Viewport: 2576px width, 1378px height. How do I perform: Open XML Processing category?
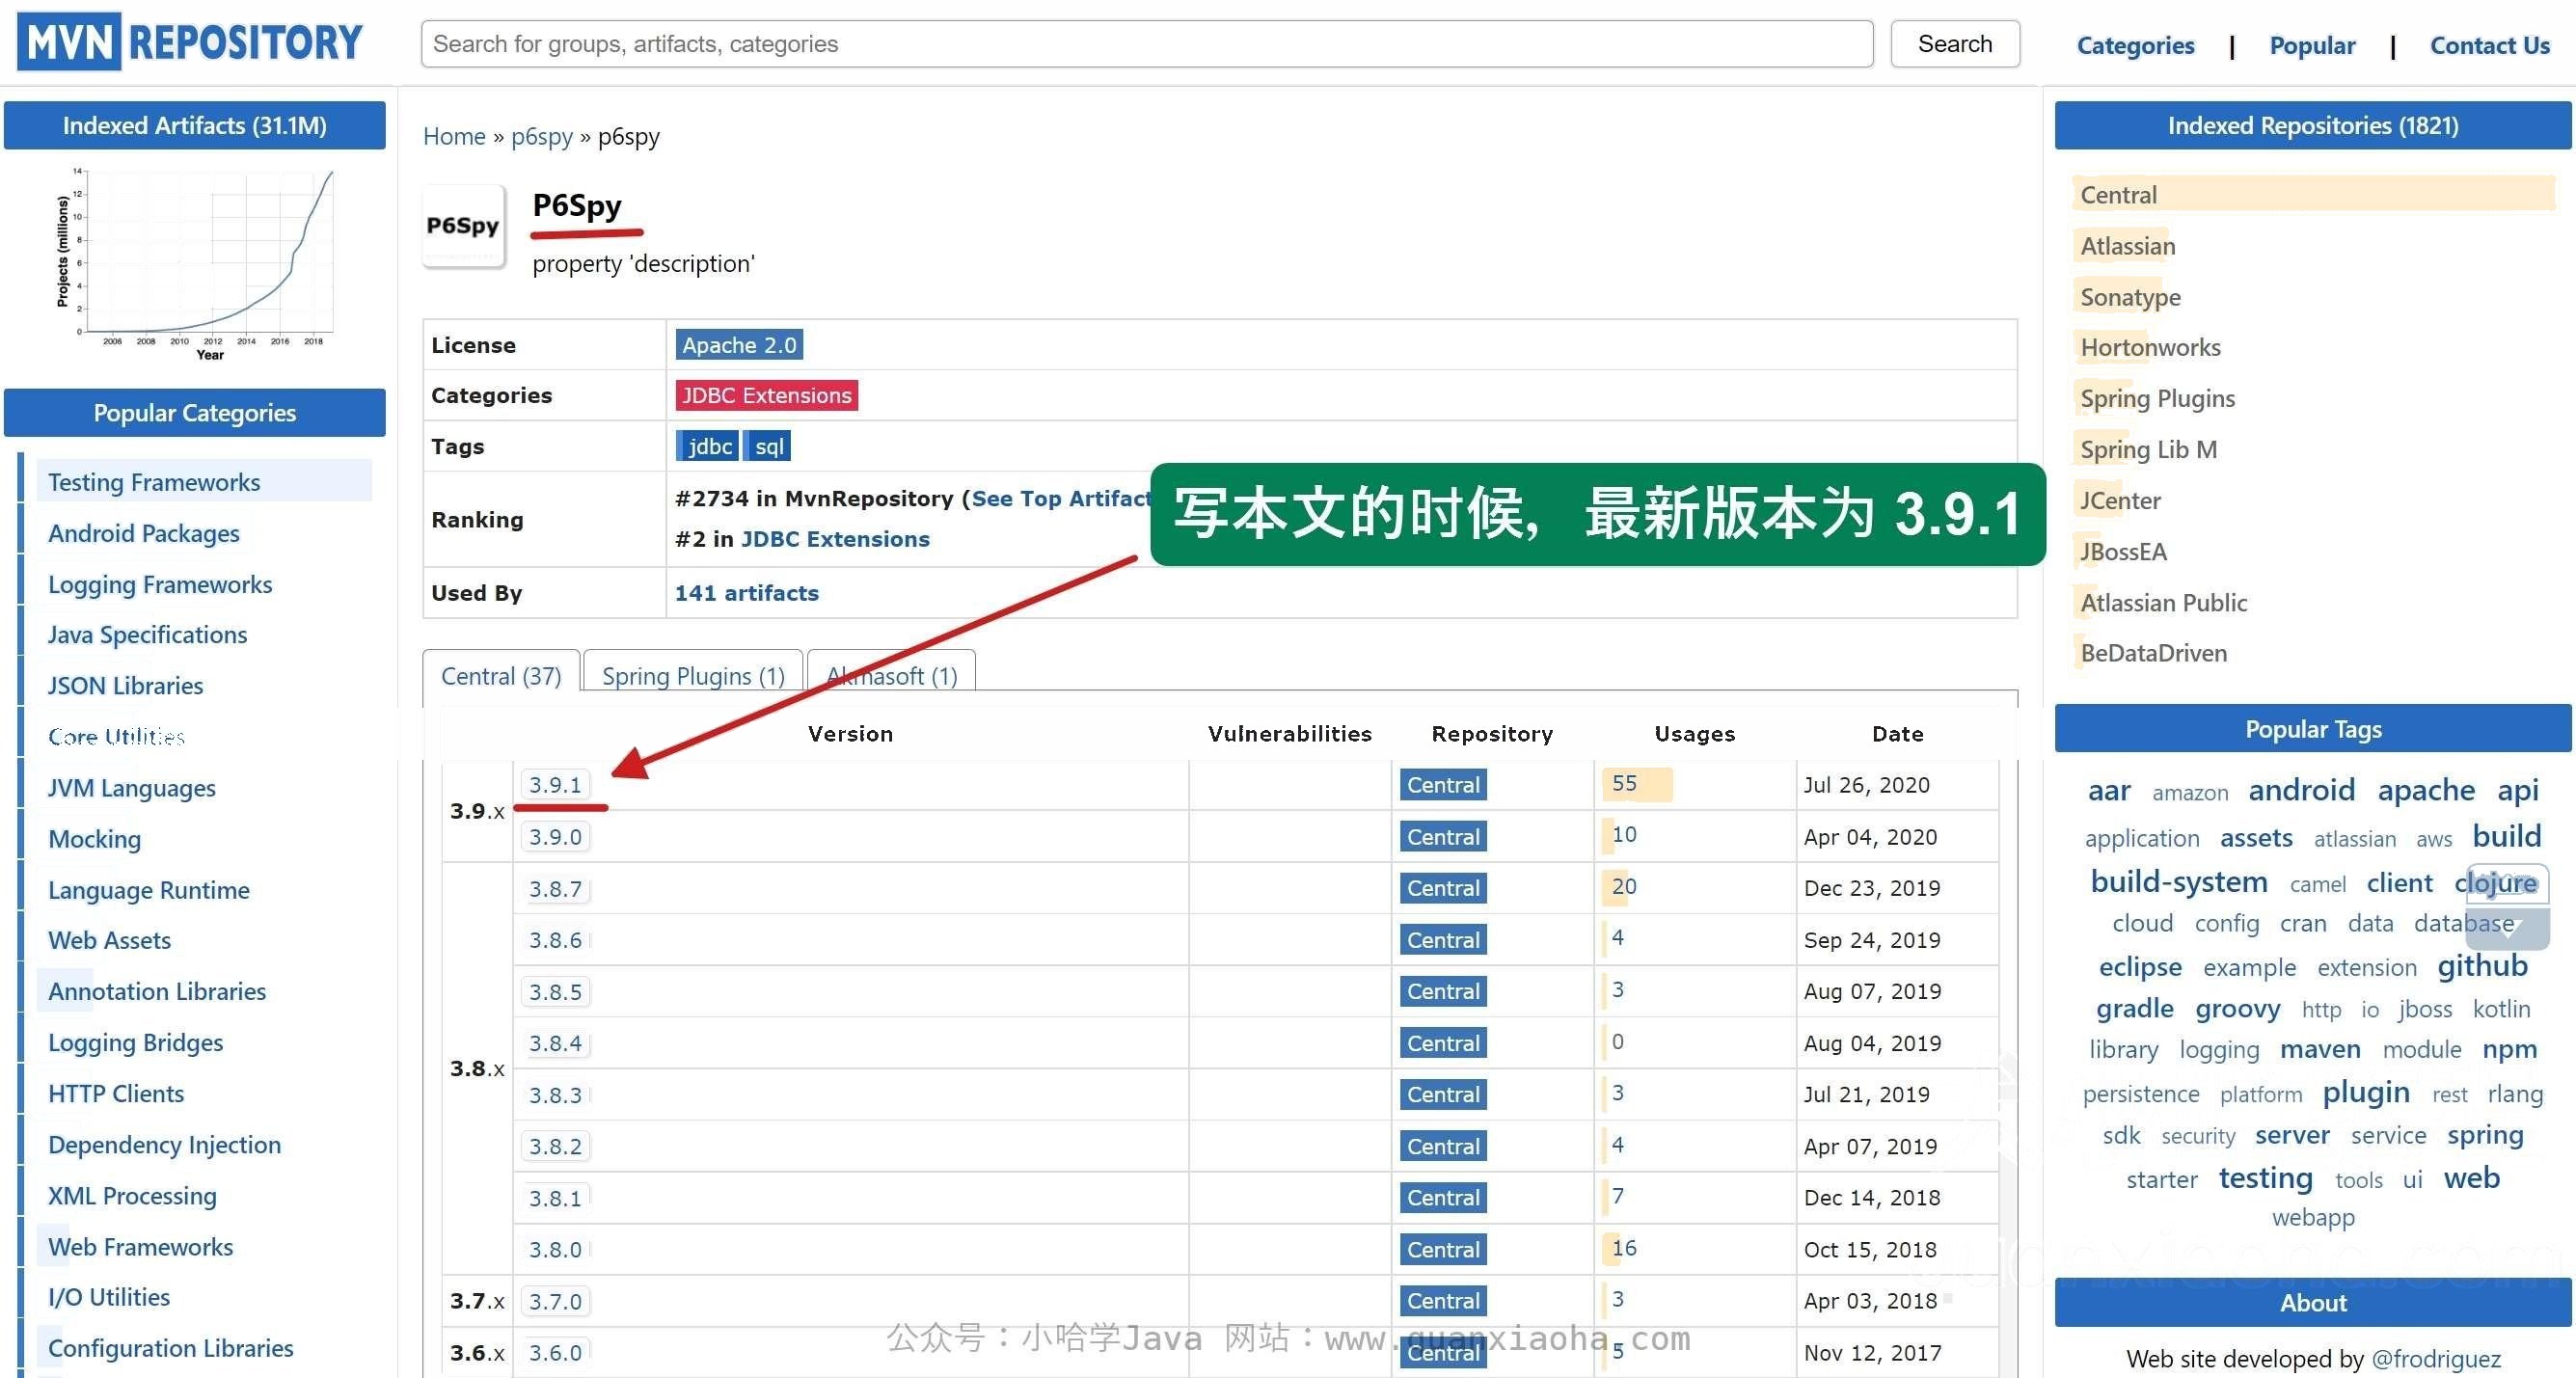(132, 1196)
